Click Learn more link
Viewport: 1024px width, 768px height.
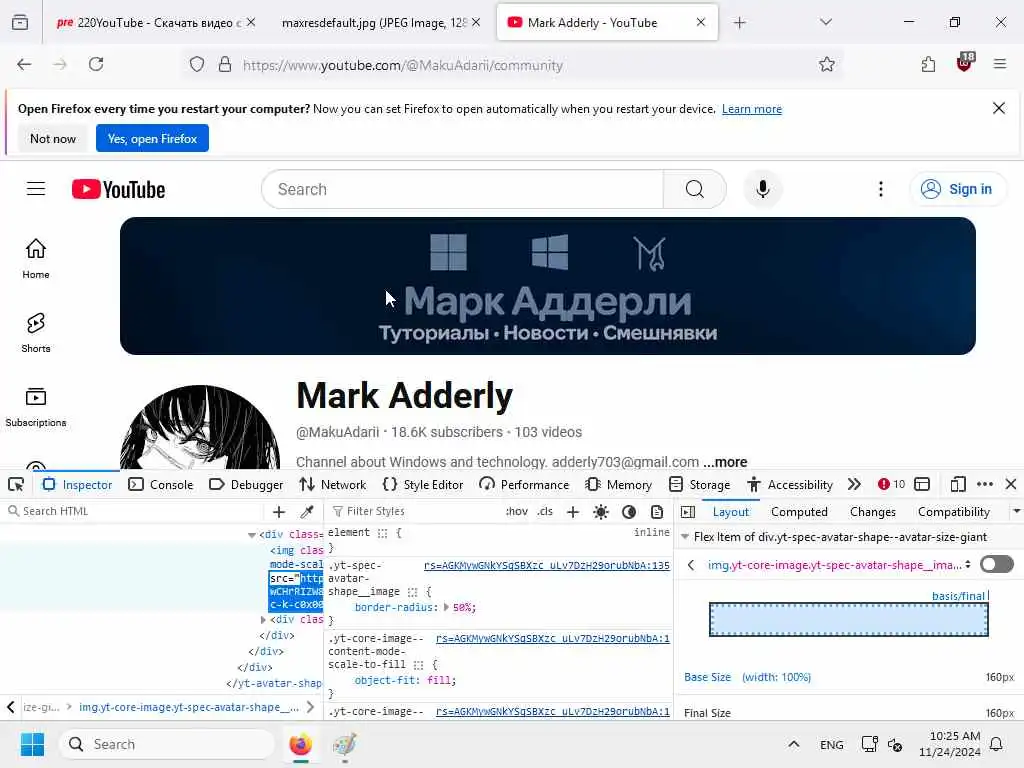(x=752, y=109)
